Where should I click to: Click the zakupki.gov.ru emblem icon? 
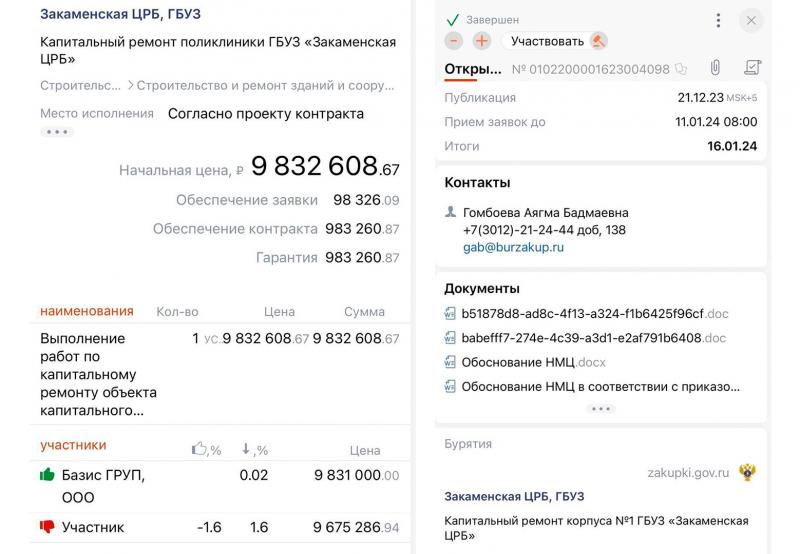pos(747,472)
